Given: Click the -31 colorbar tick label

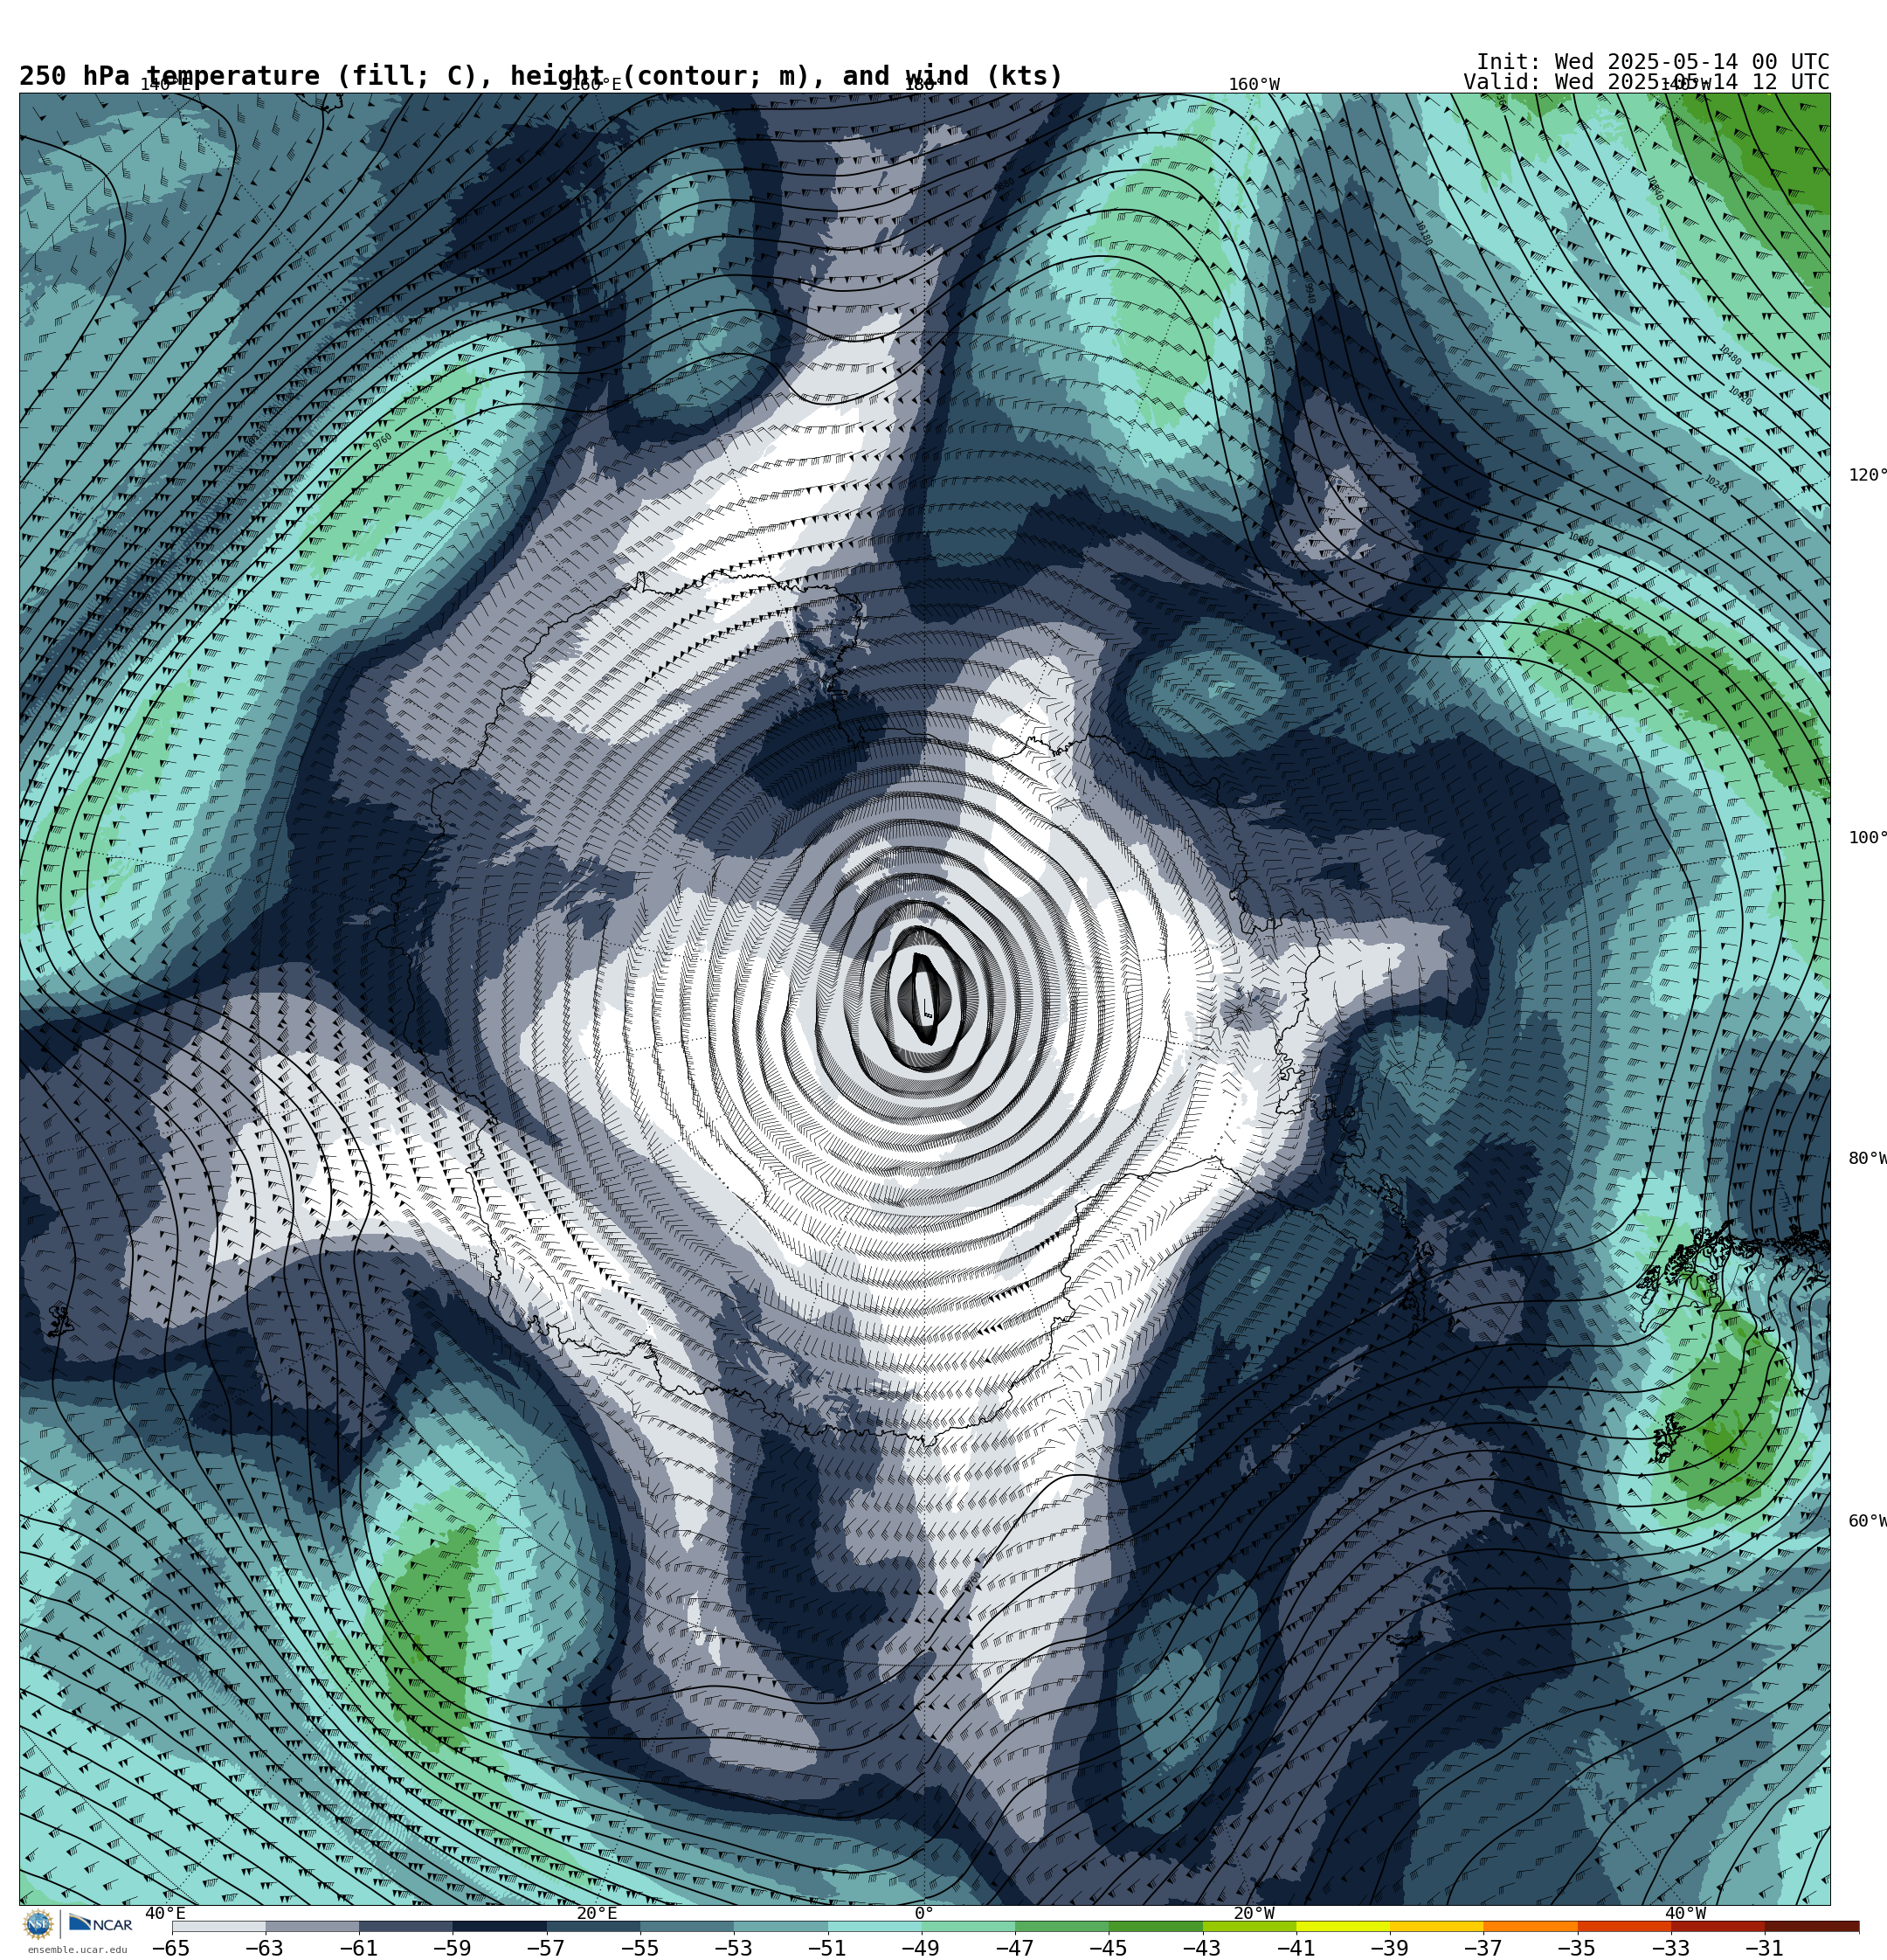Looking at the screenshot, I should [1765, 1948].
